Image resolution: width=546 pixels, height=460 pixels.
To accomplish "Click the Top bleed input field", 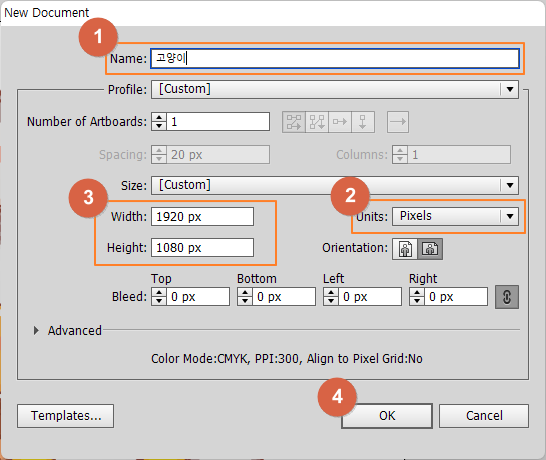I will tap(198, 297).
